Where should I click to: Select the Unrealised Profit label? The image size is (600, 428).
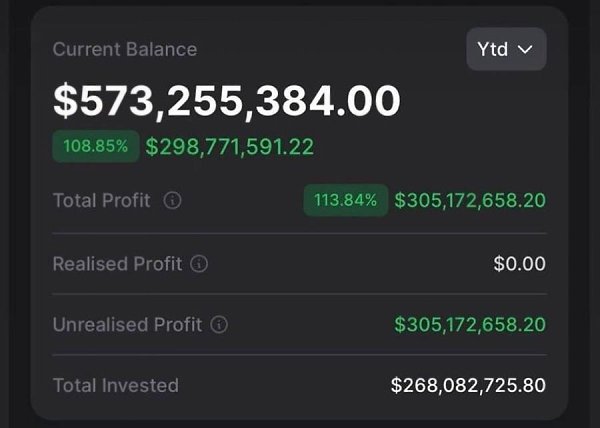(127, 325)
